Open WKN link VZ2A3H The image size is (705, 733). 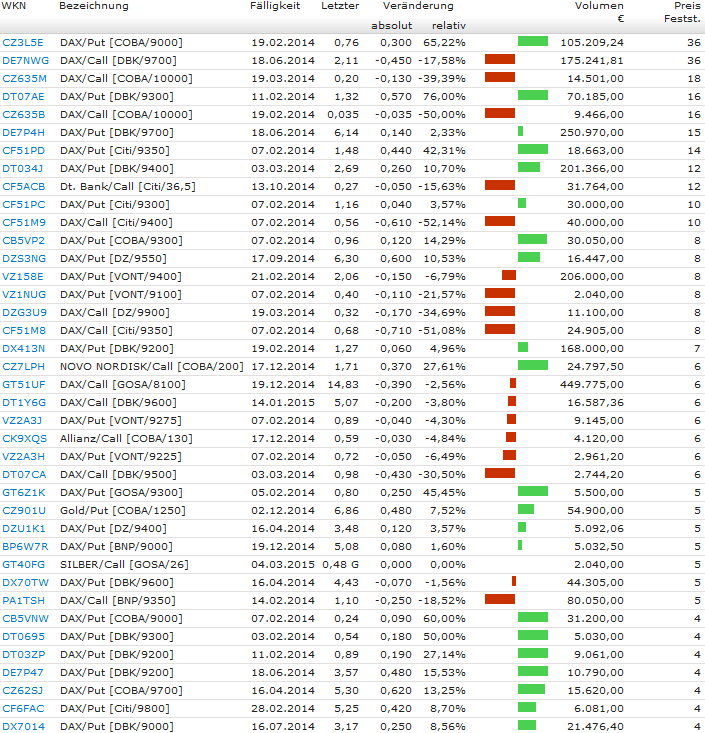pos(24,457)
